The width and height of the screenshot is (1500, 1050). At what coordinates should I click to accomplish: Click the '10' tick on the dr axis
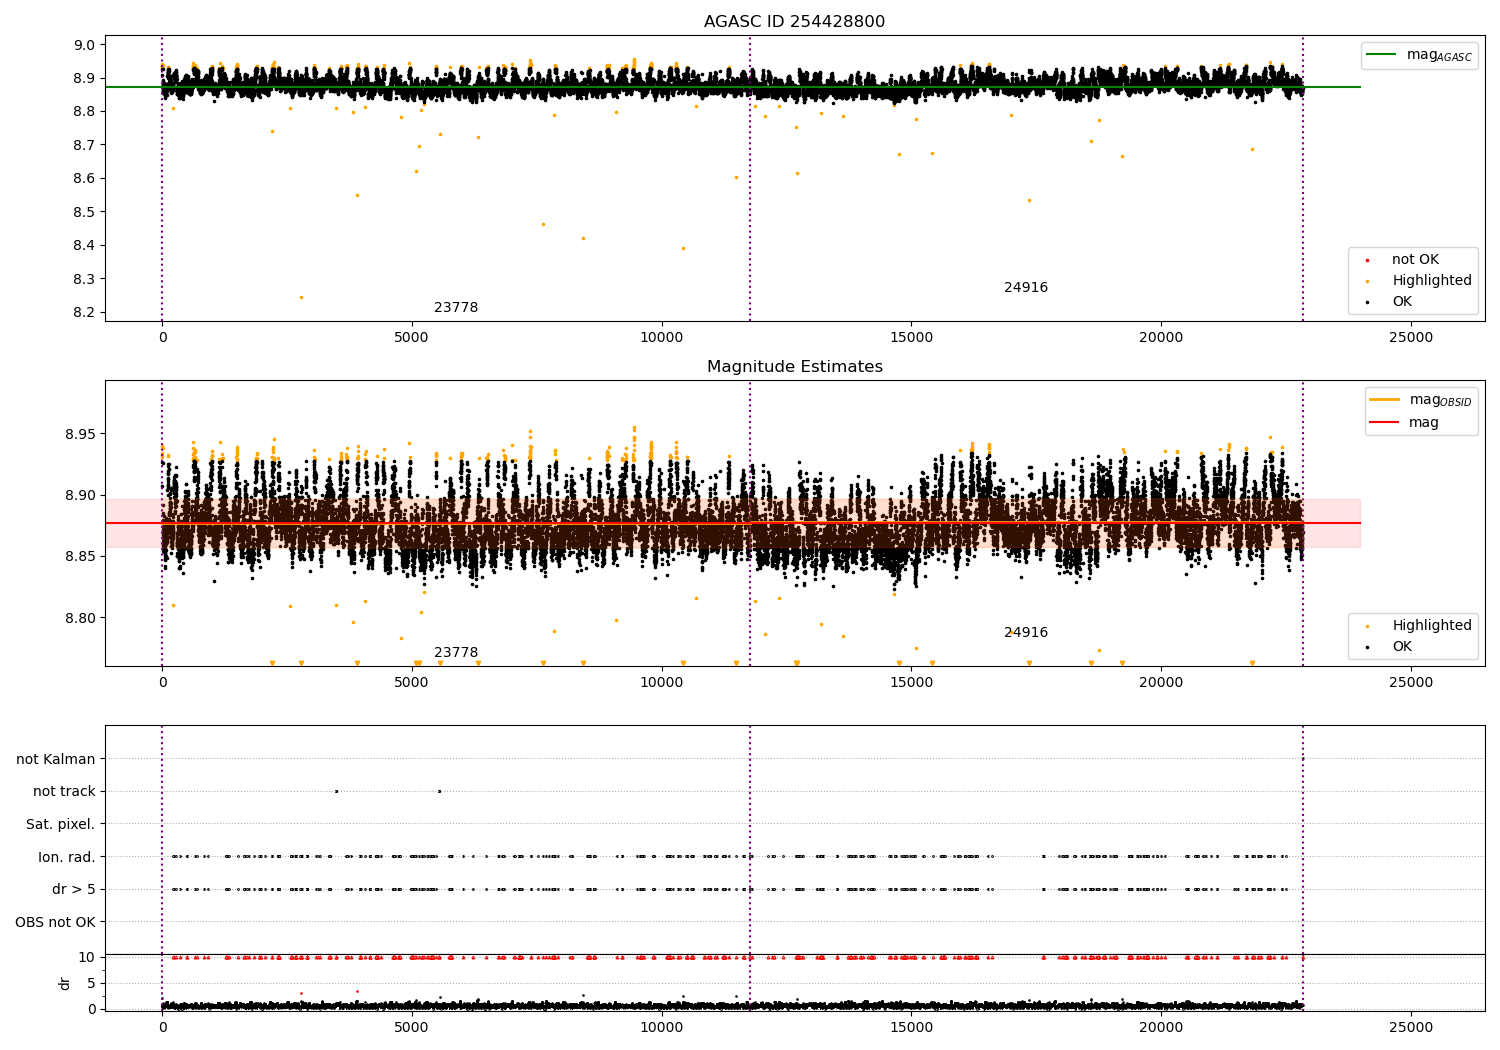87,958
